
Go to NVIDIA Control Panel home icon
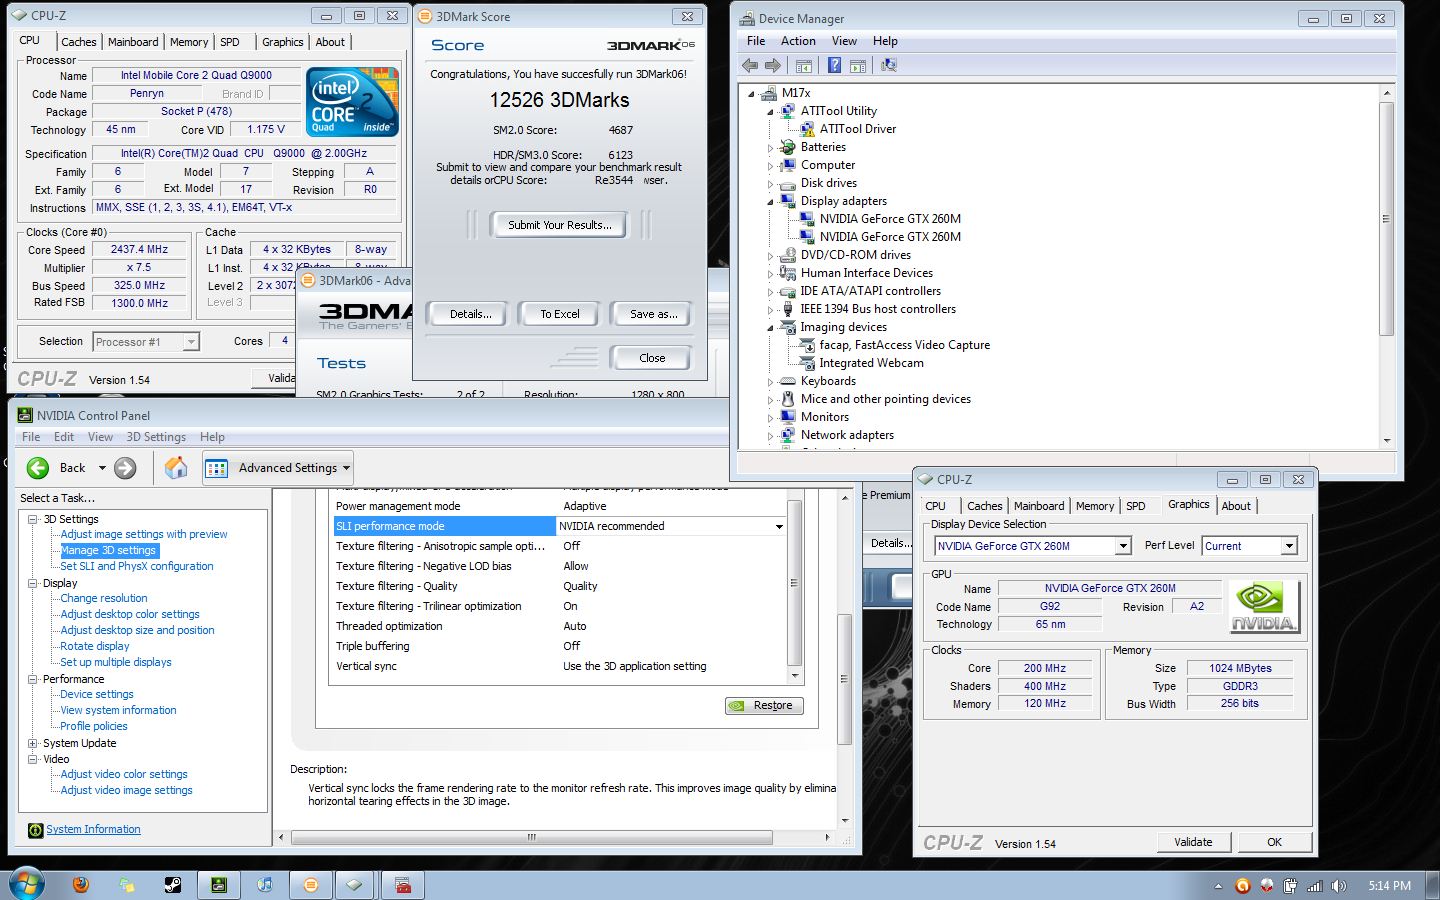(x=176, y=467)
